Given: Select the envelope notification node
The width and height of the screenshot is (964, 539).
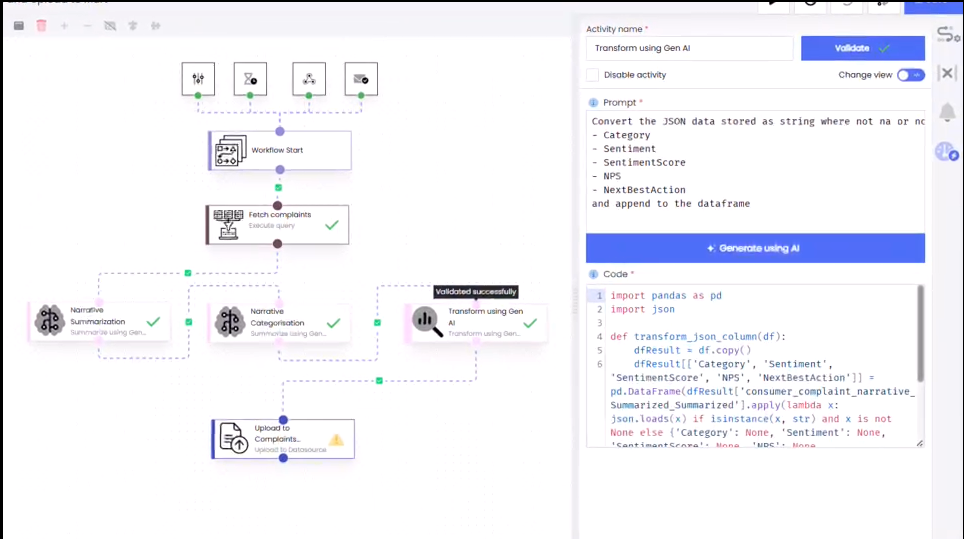Looking at the screenshot, I should [x=361, y=79].
